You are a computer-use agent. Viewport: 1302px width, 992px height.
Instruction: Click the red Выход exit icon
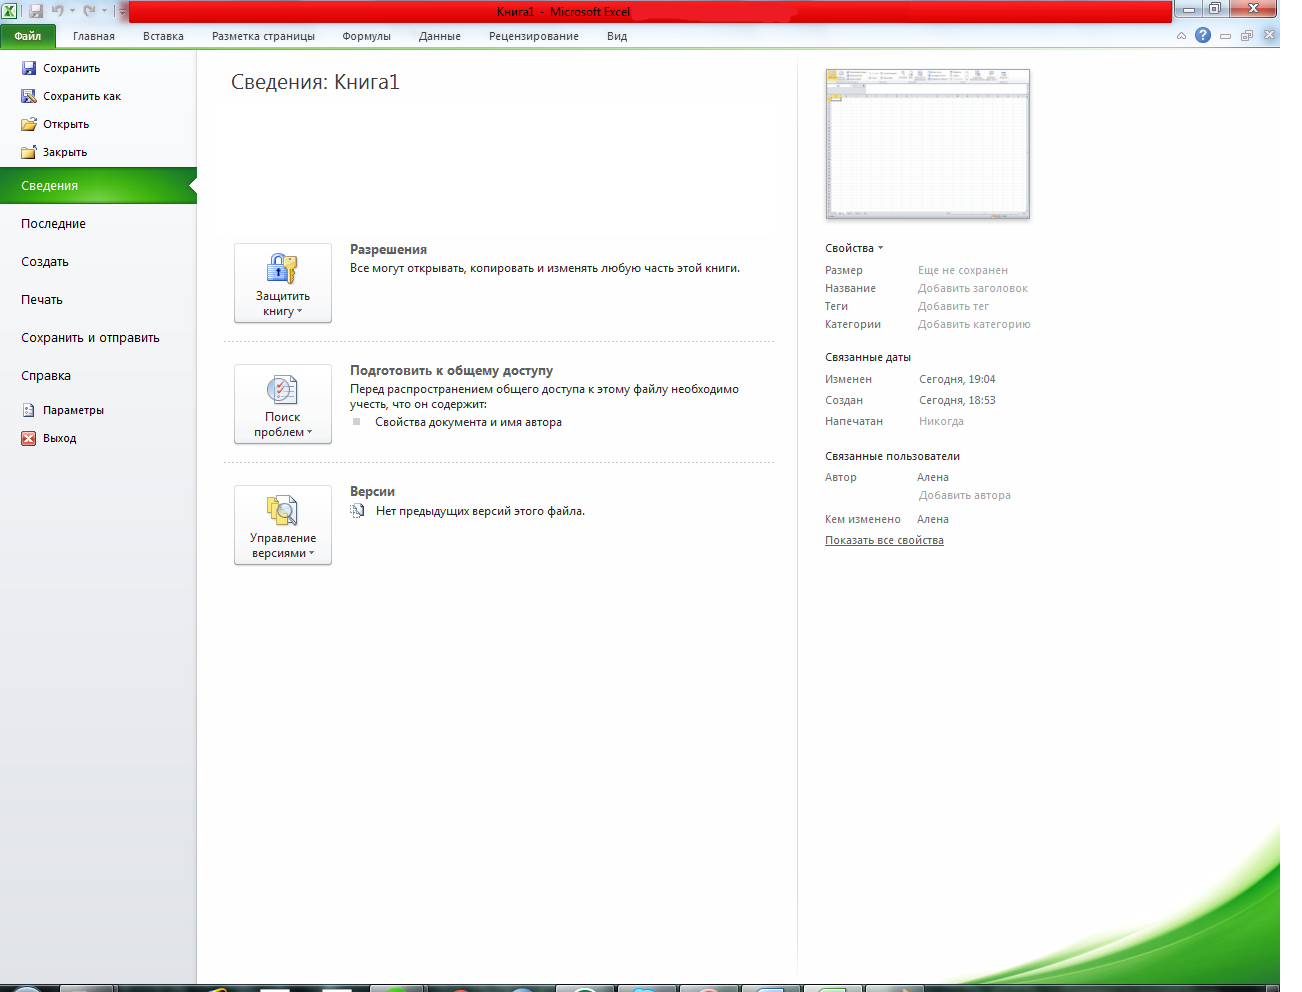coord(29,438)
